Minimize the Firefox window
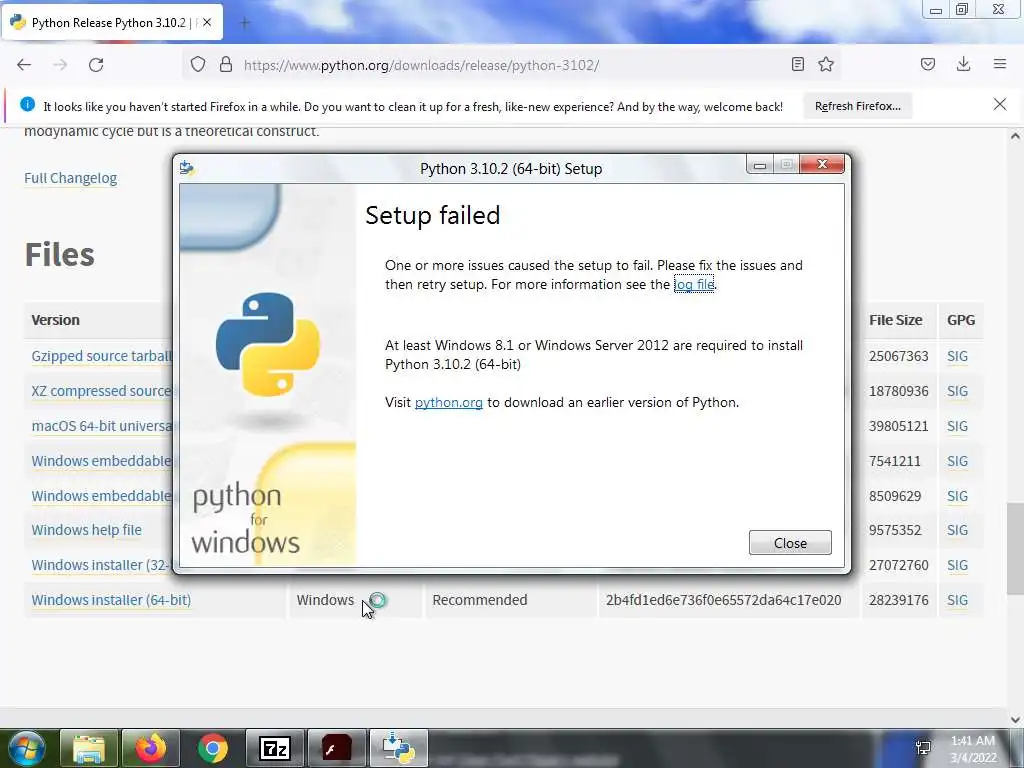The width and height of the screenshot is (1024, 768). [x=936, y=10]
